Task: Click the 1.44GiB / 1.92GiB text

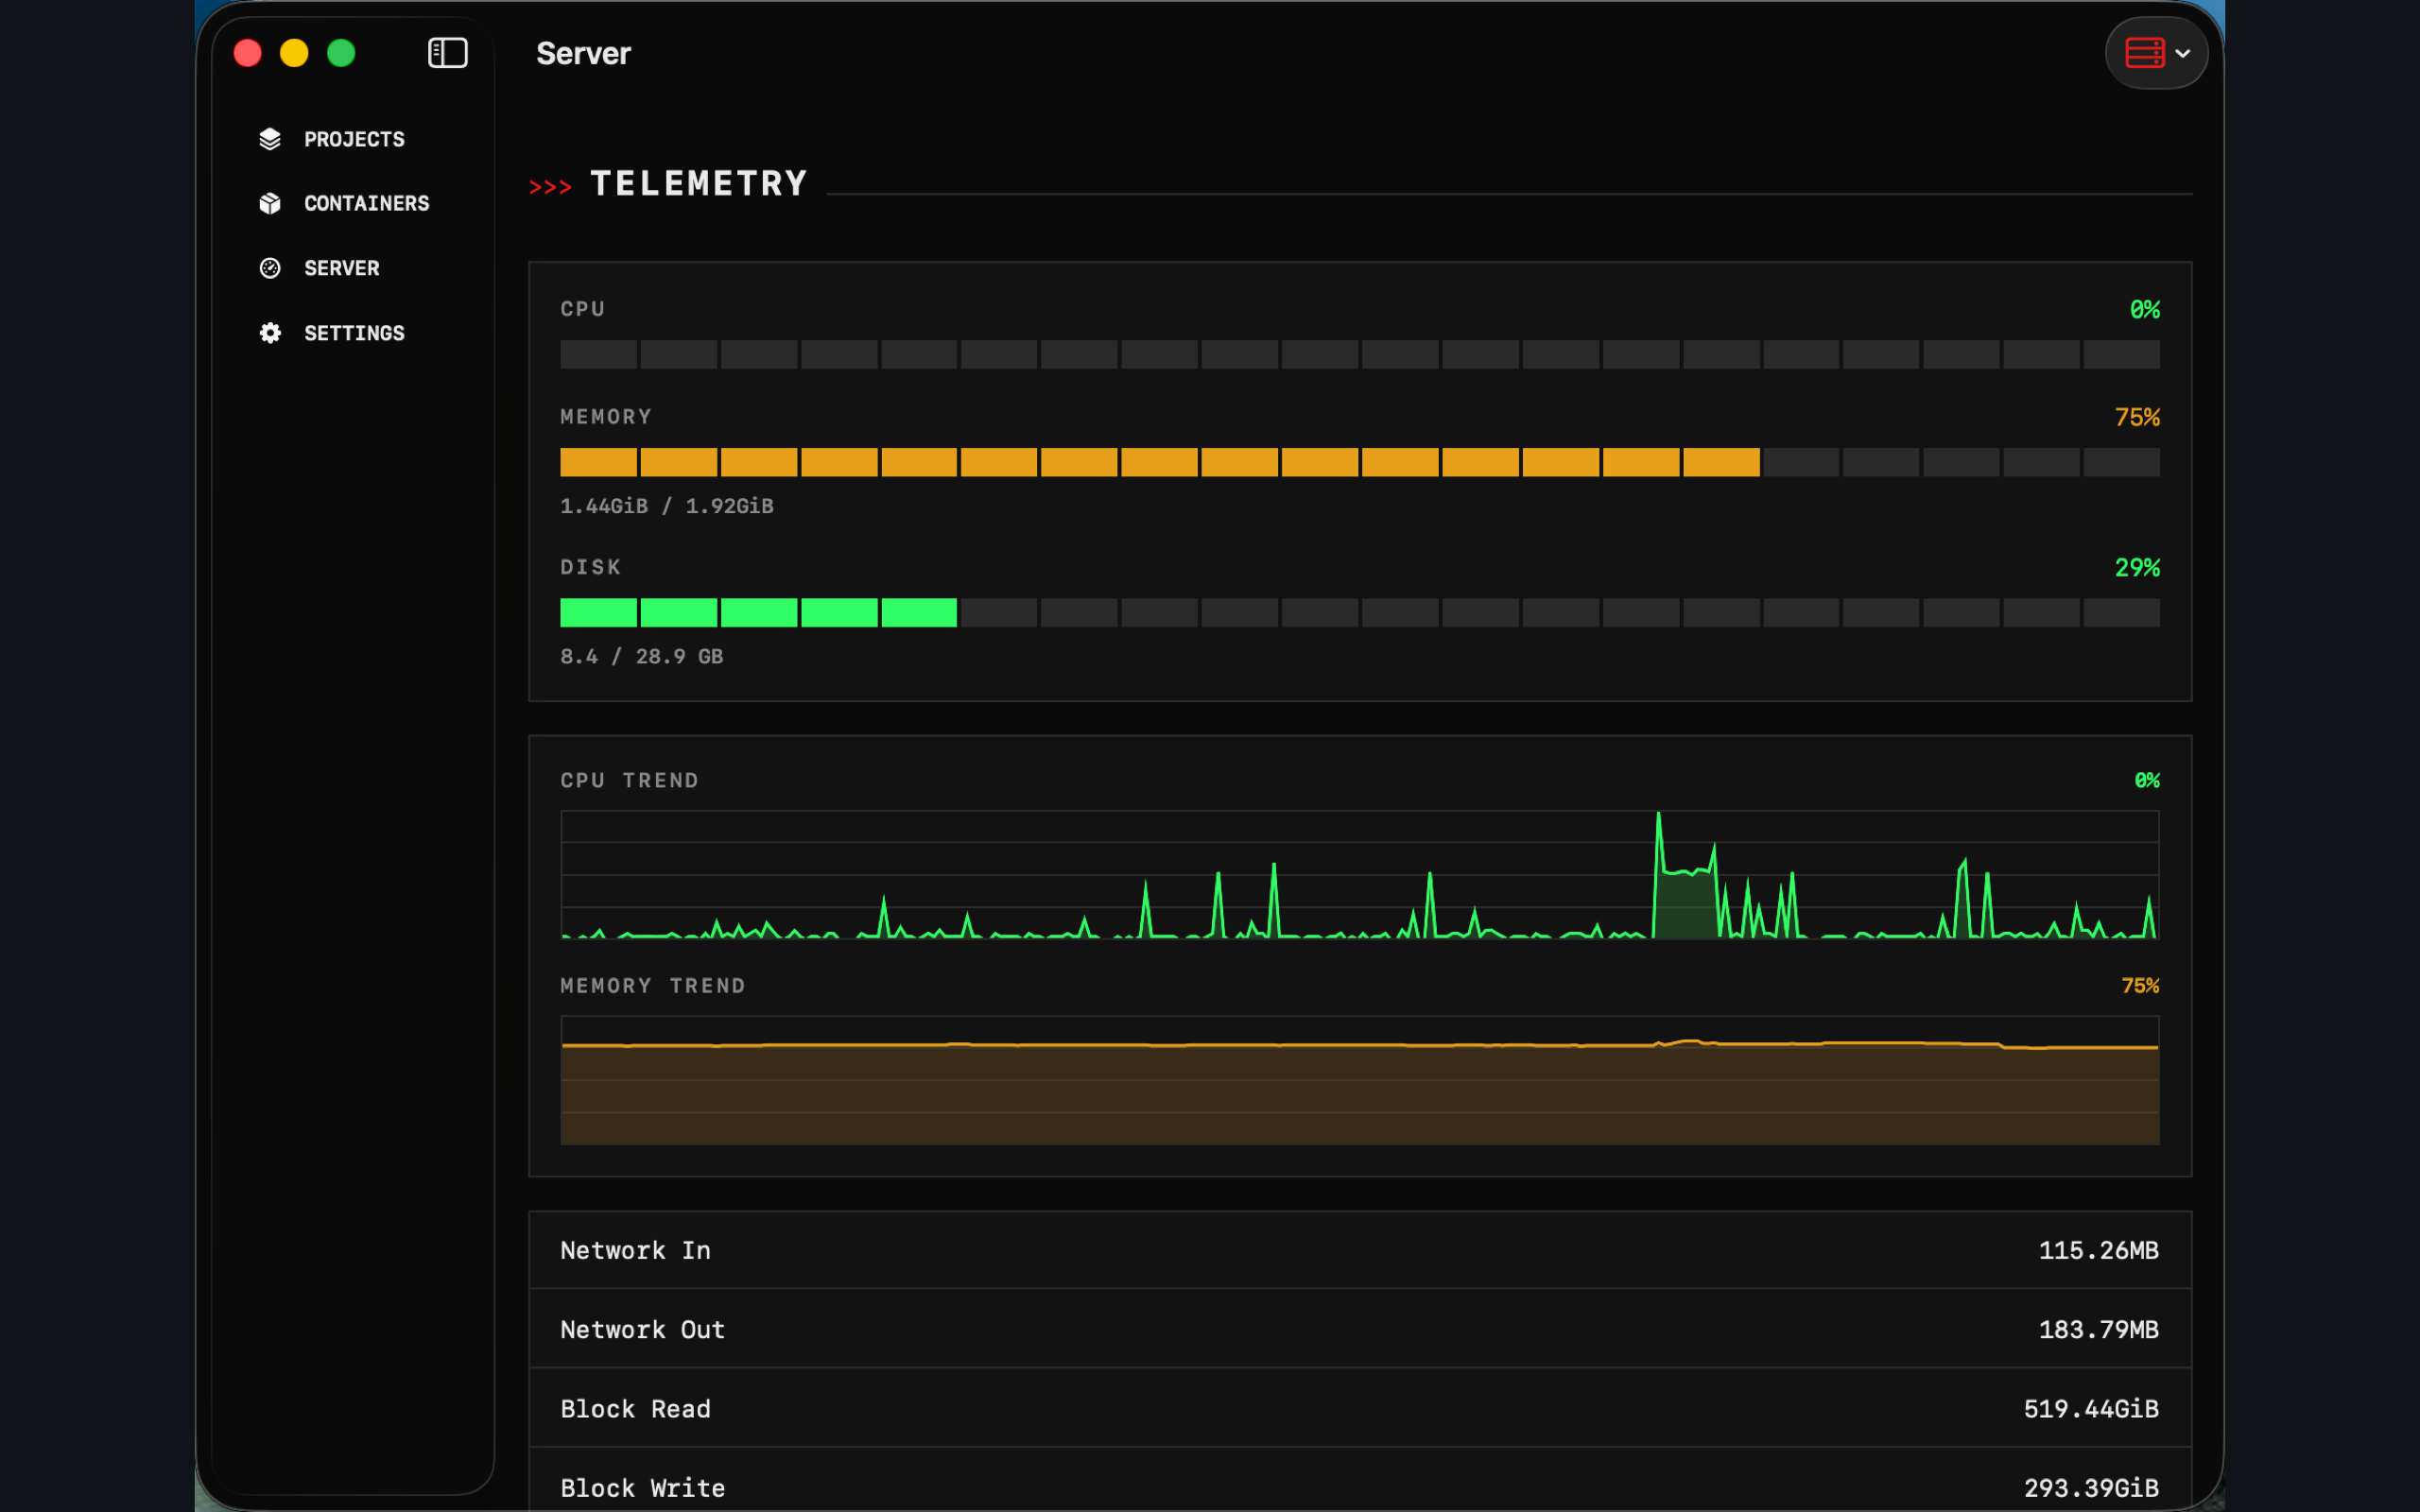Action: coord(667,506)
